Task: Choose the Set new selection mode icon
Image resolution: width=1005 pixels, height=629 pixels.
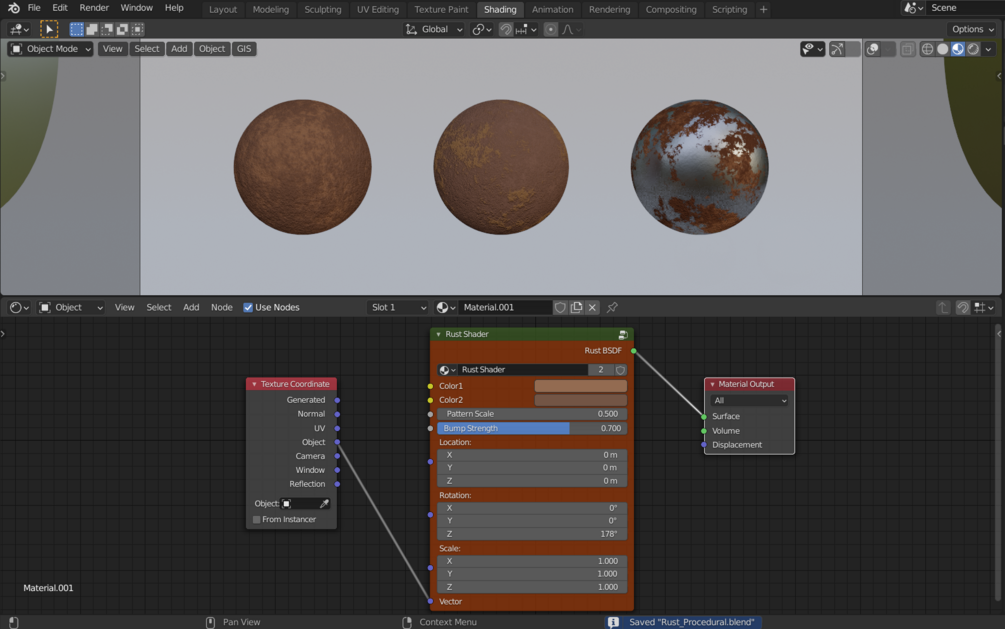Action: (x=76, y=29)
